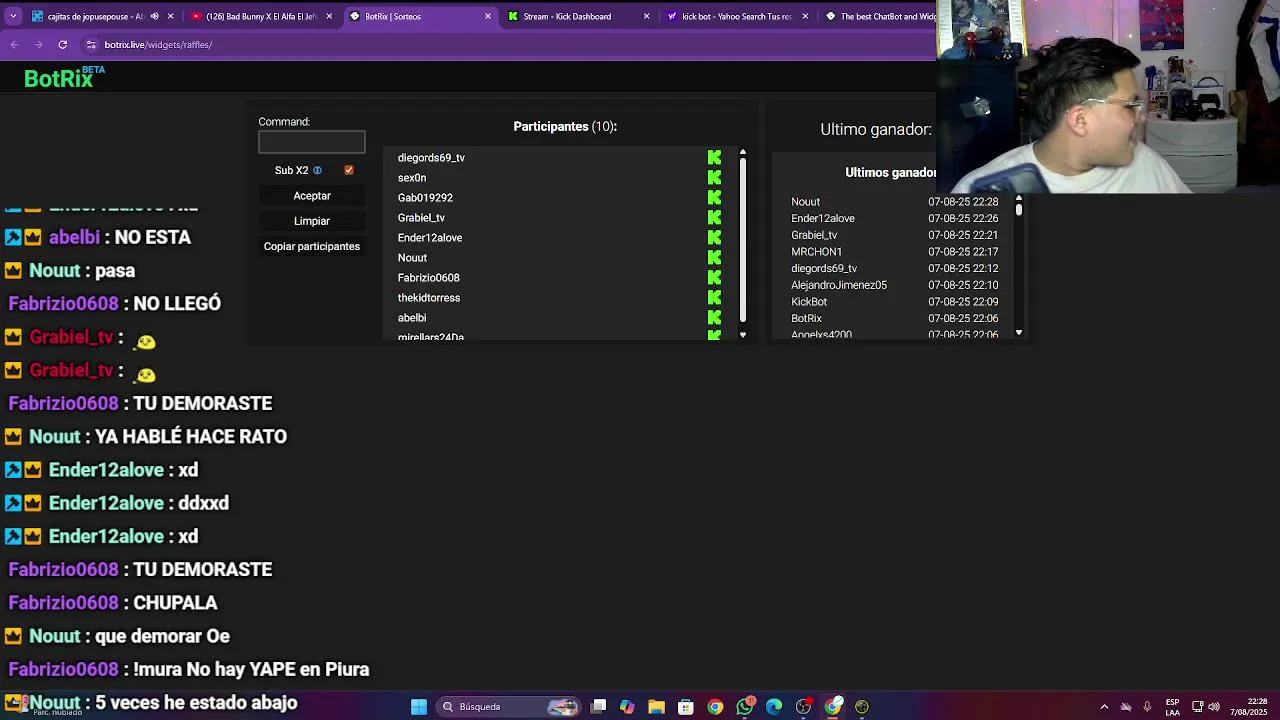Click participant name Gab019292
Image resolution: width=1280 pixels, height=720 pixels.
425,198
